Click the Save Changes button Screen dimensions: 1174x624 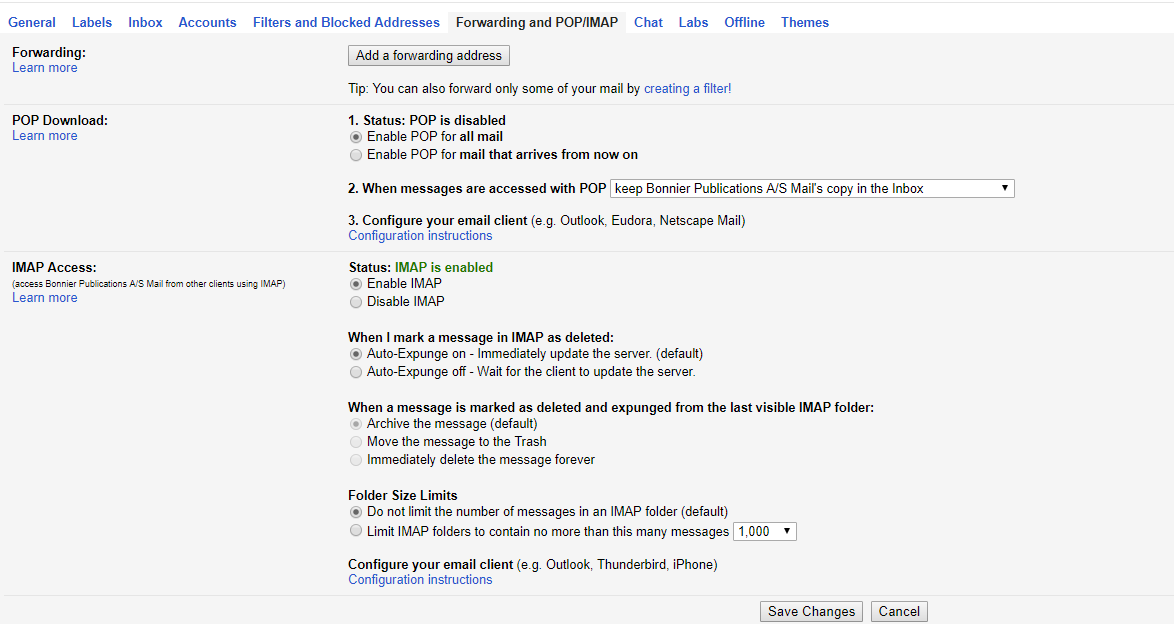tap(810, 611)
